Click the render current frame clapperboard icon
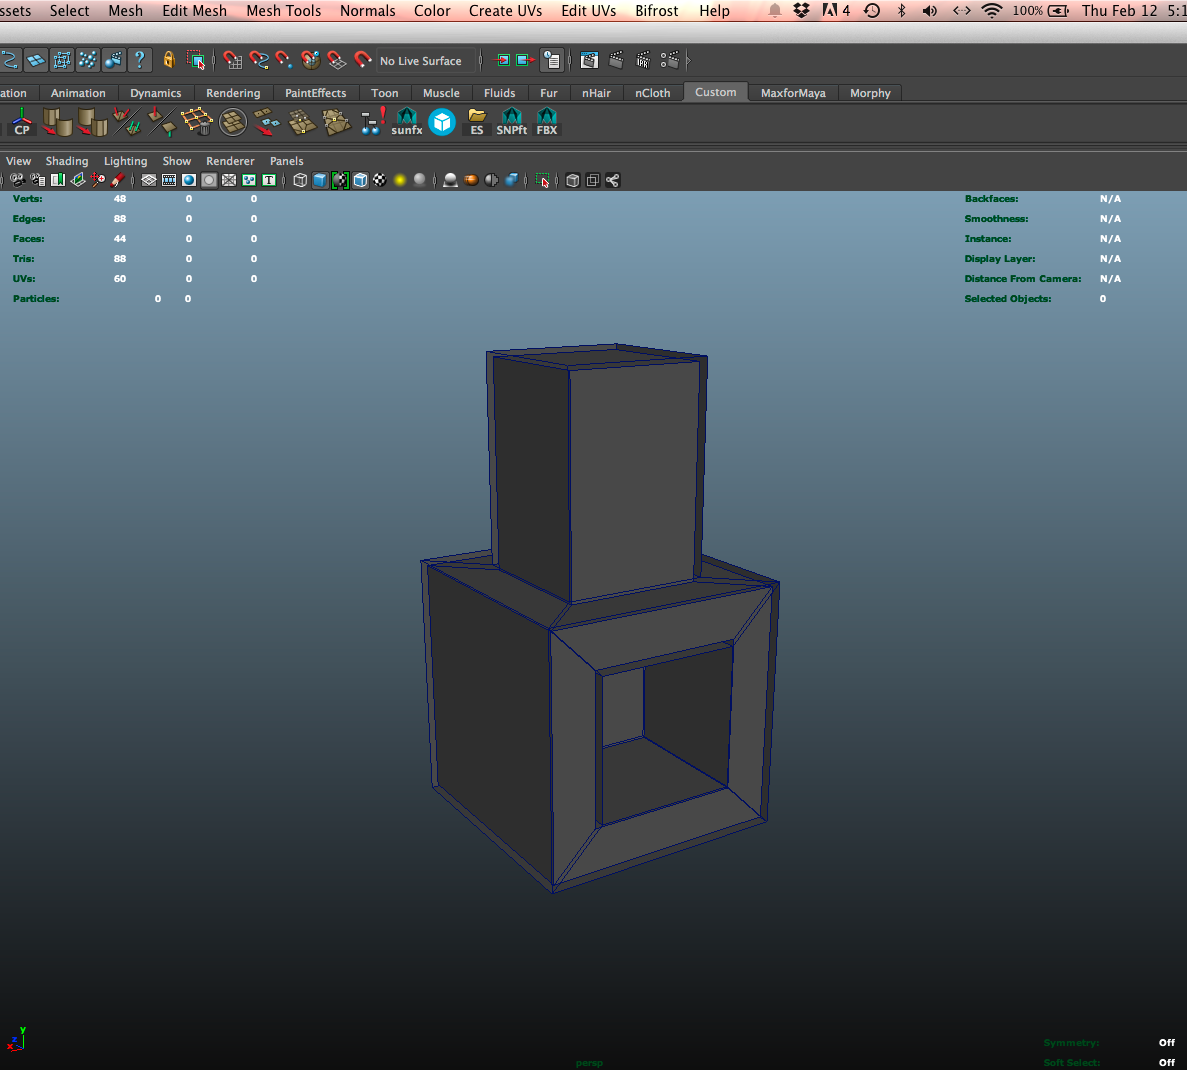Image resolution: width=1187 pixels, height=1070 pixels. [616, 60]
